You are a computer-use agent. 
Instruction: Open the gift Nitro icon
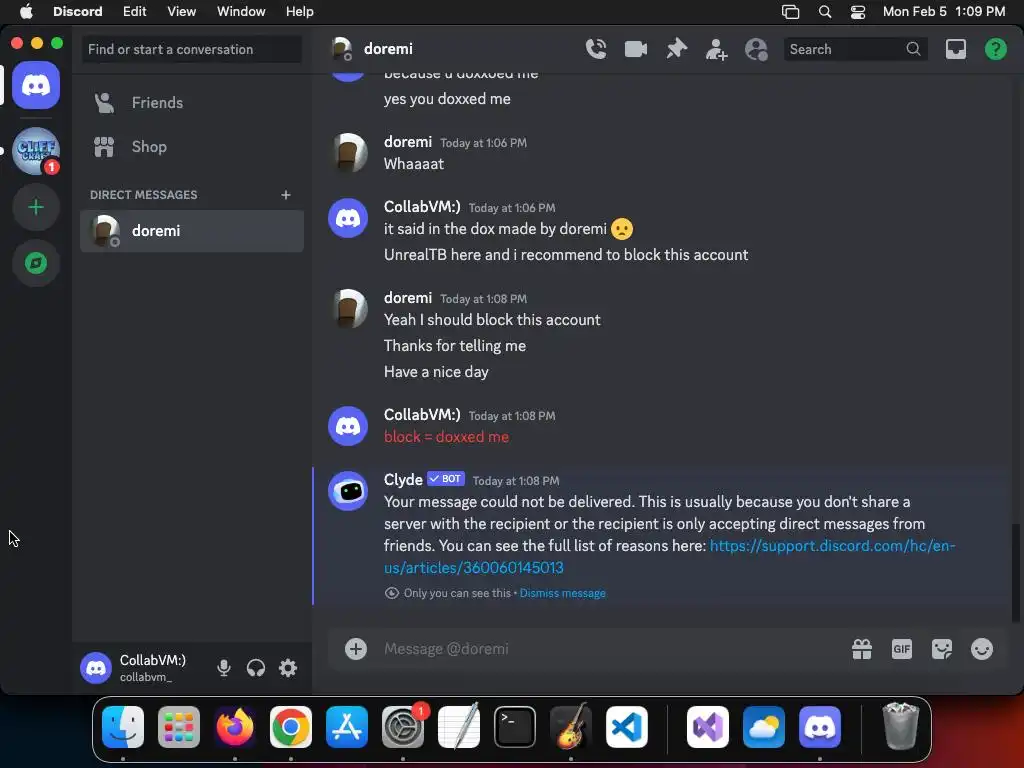pyautogui.click(x=861, y=648)
